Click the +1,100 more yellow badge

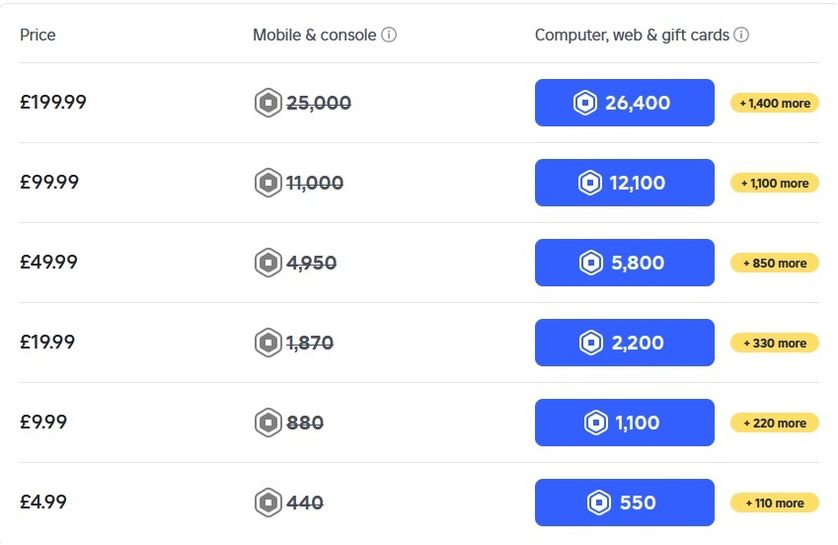774,183
